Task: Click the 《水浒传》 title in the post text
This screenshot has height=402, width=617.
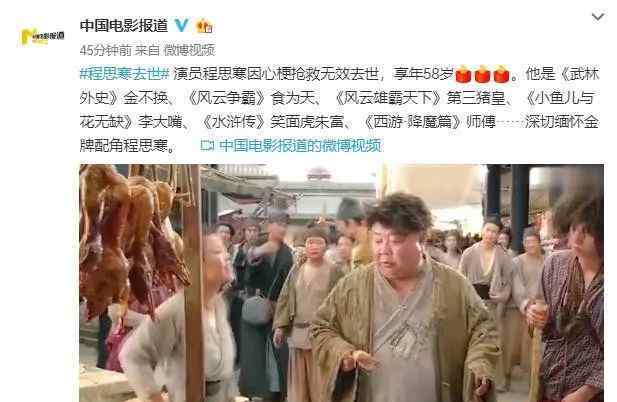Action: tap(234, 122)
